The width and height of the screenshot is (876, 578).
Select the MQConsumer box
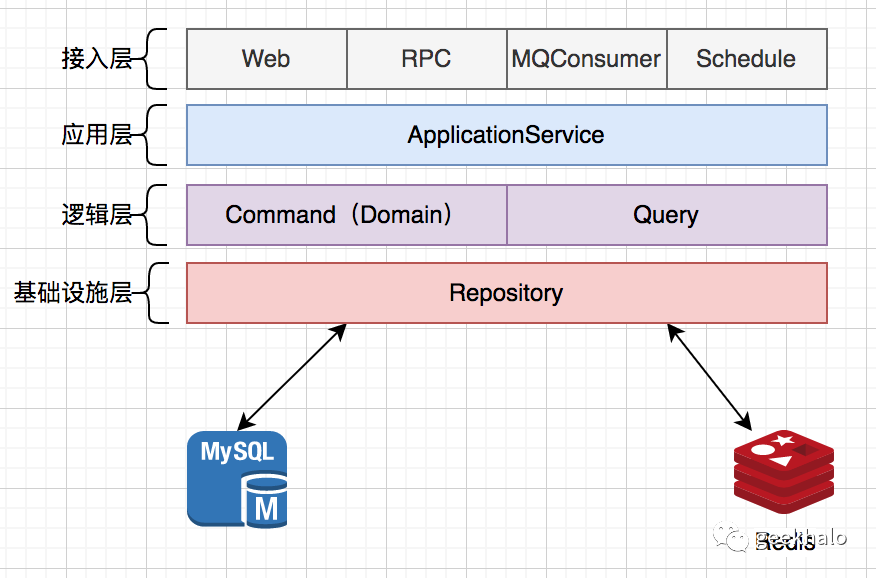587,59
